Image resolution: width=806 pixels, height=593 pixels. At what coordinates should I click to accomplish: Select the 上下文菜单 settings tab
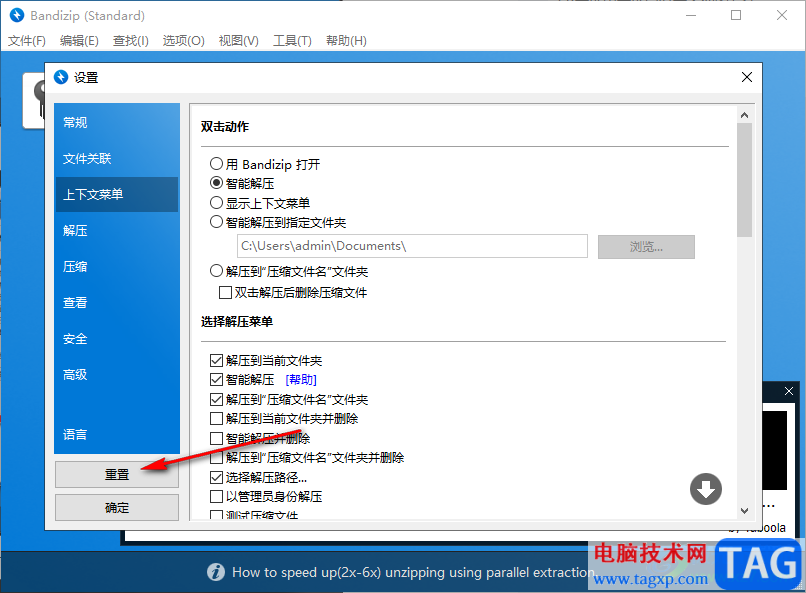[x=117, y=194]
